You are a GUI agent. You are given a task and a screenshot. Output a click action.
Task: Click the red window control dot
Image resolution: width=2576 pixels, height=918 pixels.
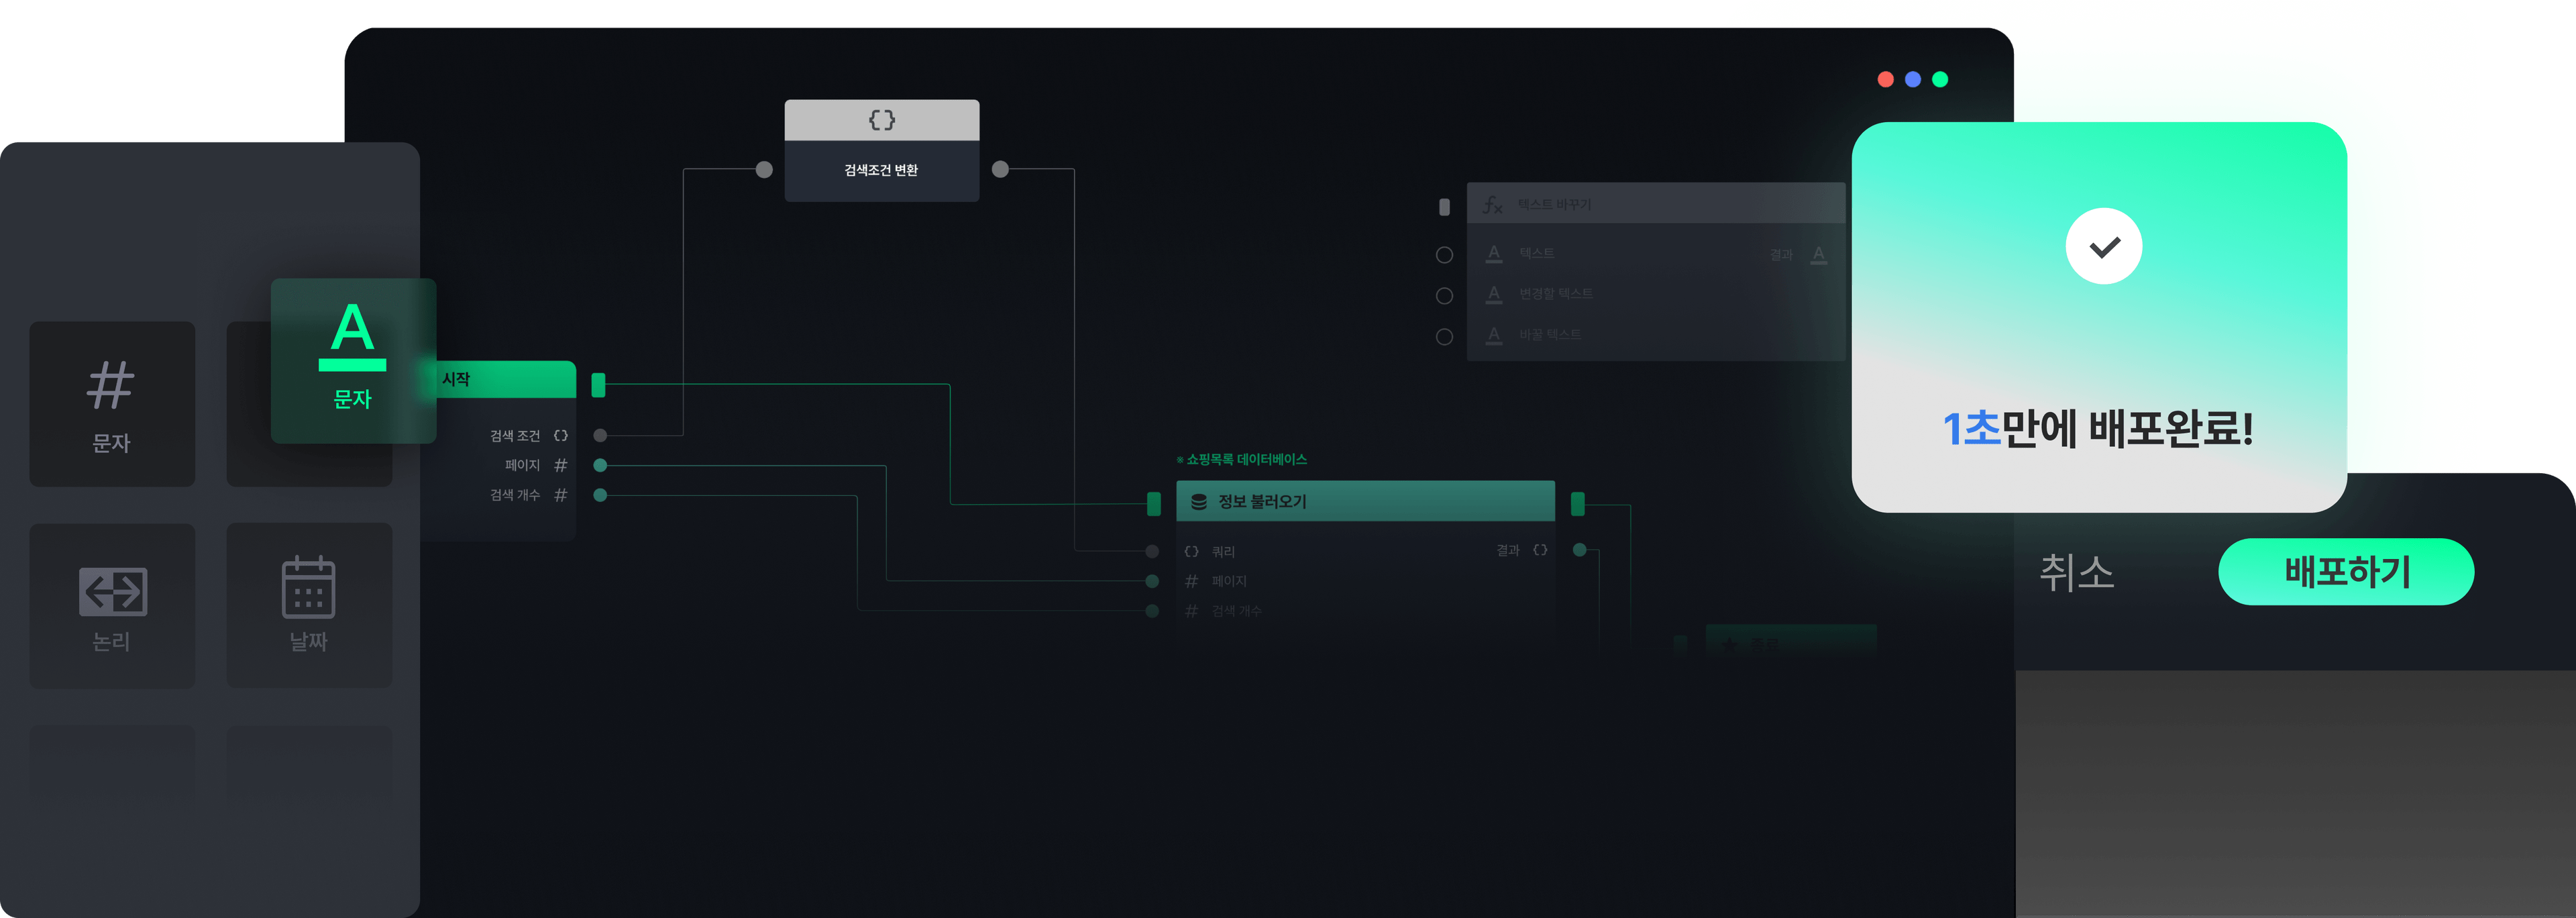[x=1885, y=79]
